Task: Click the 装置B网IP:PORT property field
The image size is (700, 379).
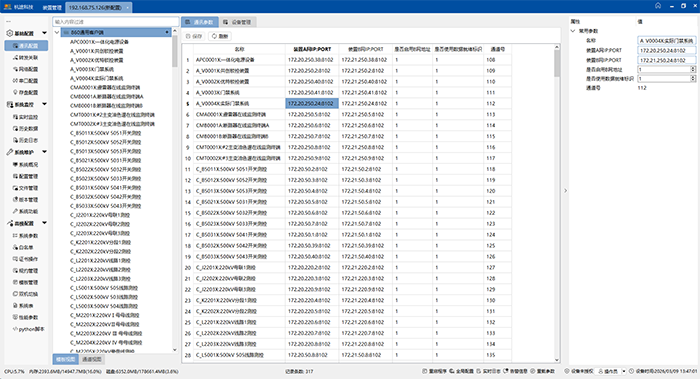Action: click(x=666, y=60)
